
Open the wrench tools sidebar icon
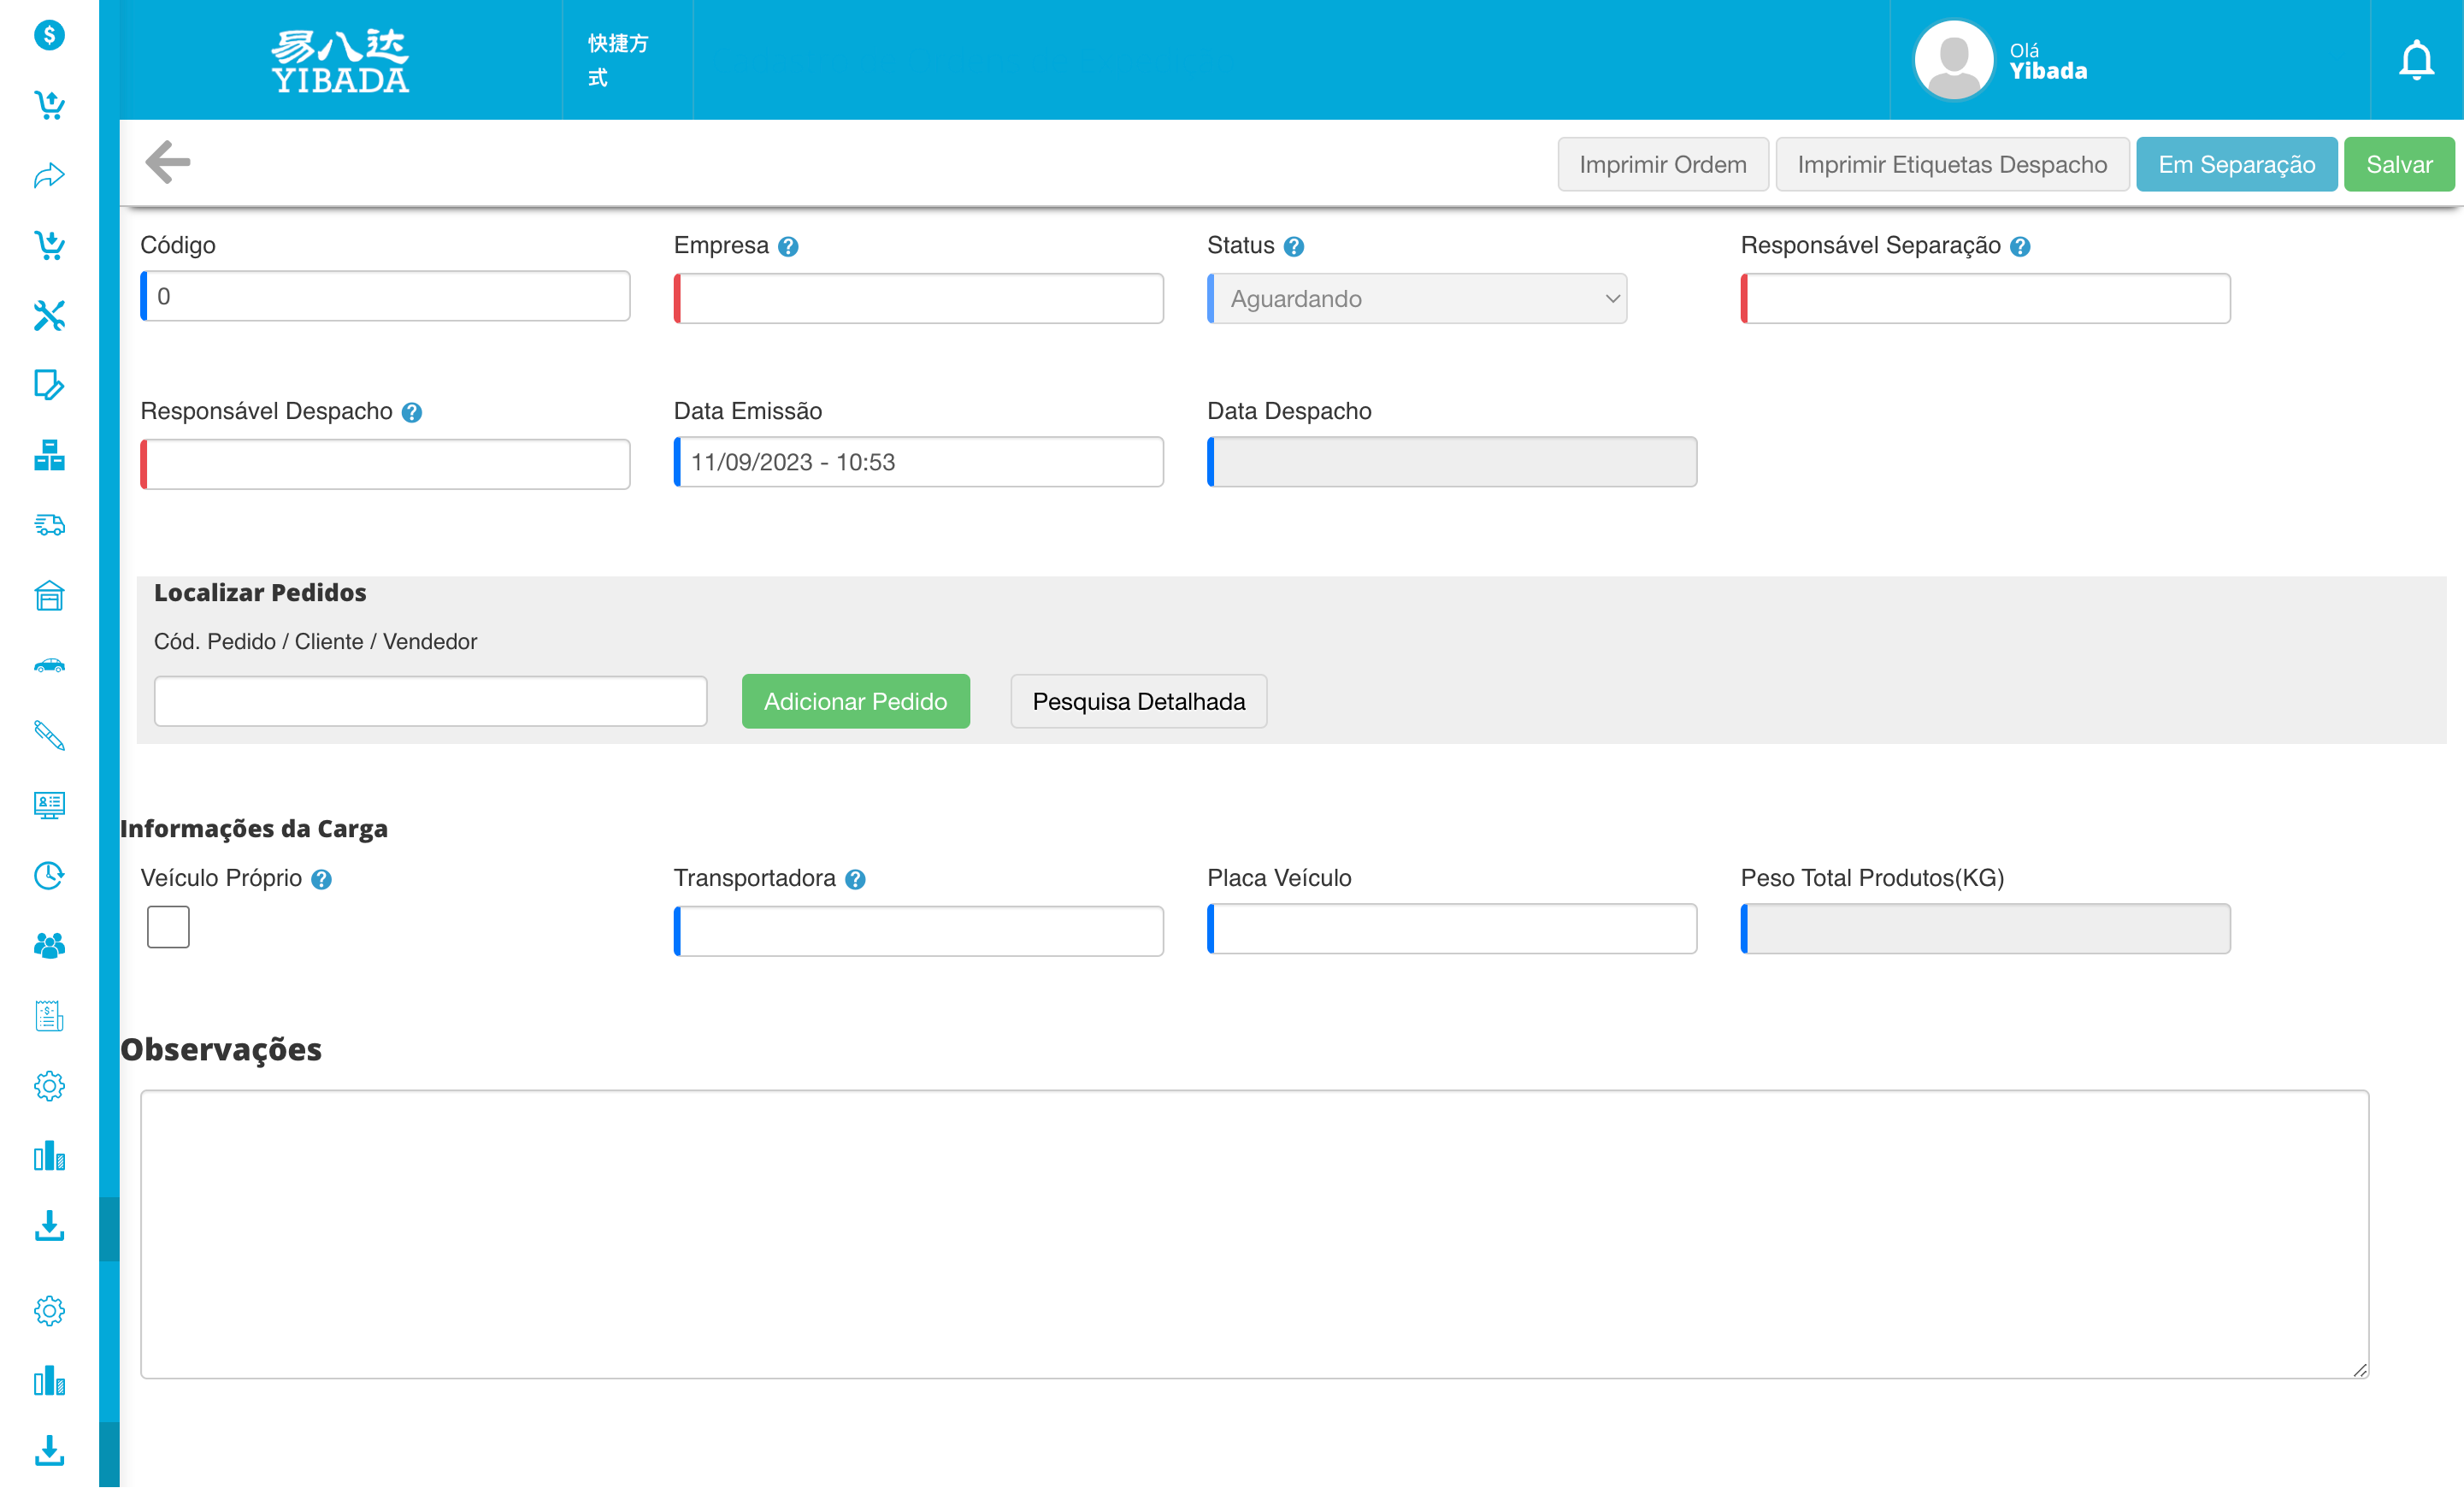pyautogui.click(x=49, y=315)
